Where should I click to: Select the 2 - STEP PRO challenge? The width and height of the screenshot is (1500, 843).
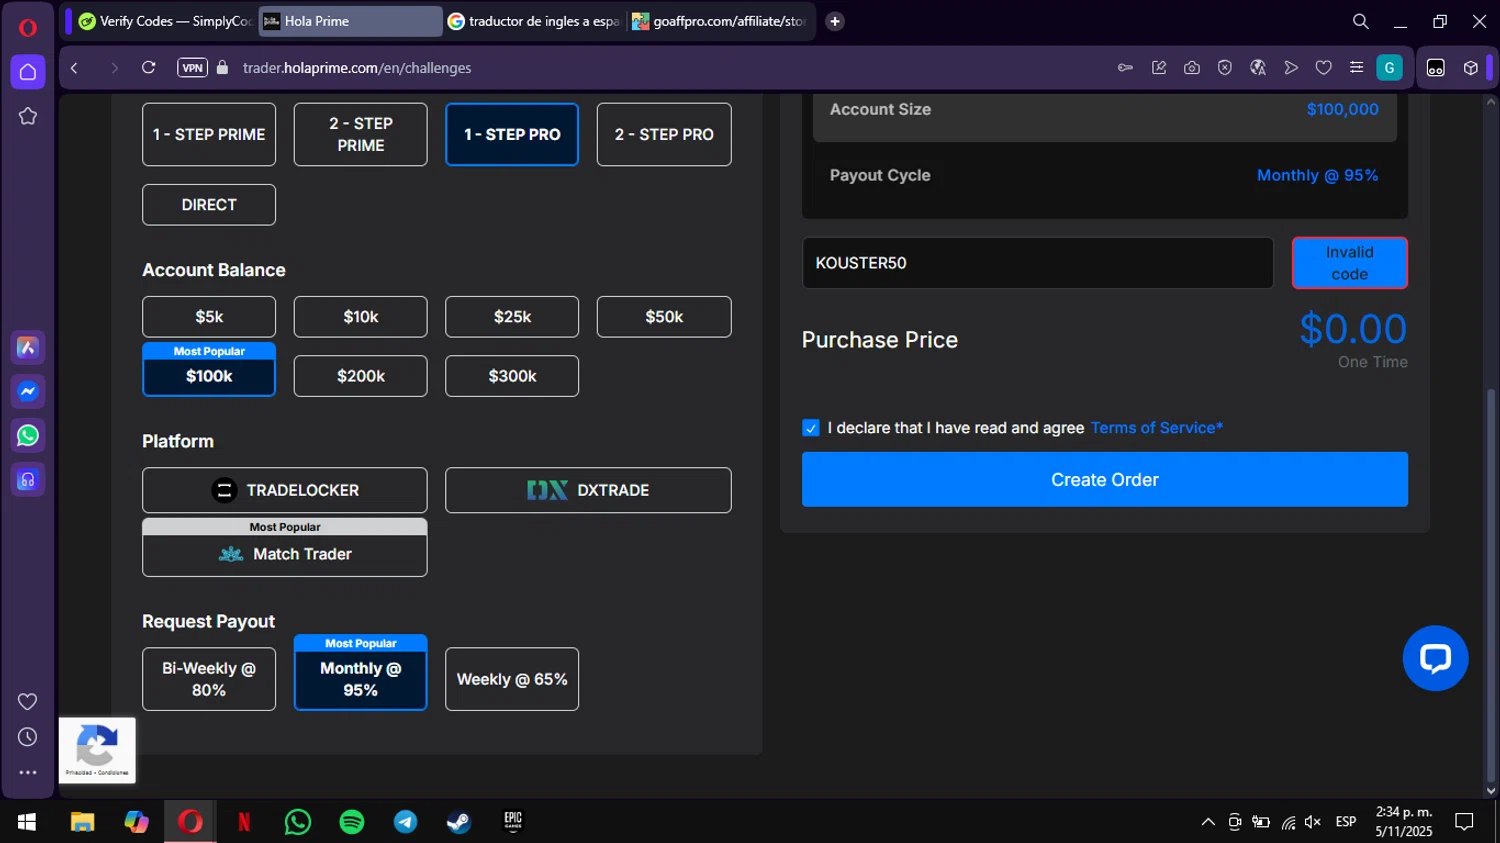[x=664, y=134]
